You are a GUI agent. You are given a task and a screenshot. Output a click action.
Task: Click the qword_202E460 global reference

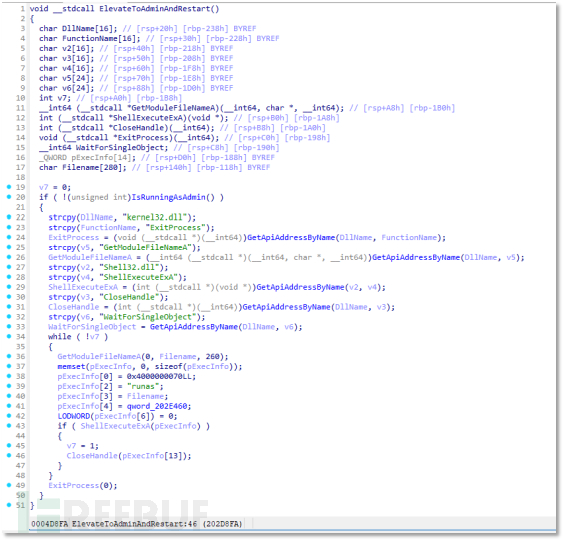[157, 406]
